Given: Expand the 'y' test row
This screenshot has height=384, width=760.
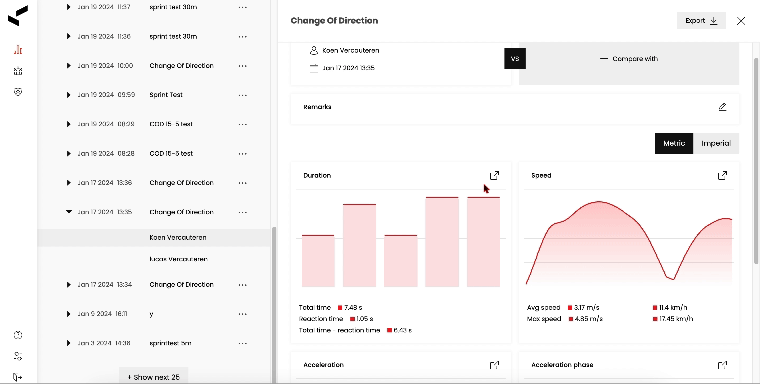Looking at the screenshot, I should [x=68, y=314].
